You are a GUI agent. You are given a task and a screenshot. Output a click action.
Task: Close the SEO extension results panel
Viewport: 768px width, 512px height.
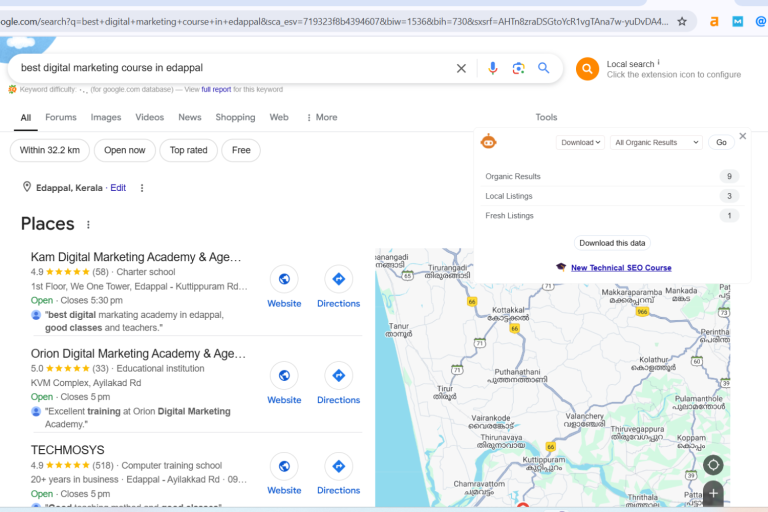coord(743,136)
